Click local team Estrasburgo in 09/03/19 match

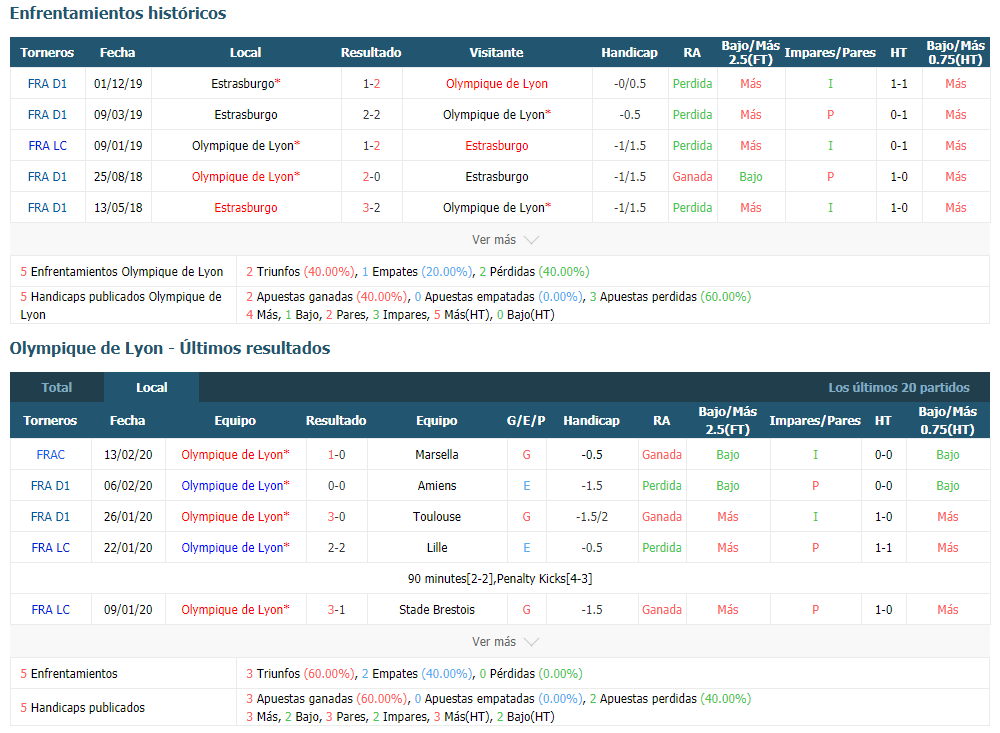pyautogui.click(x=246, y=115)
